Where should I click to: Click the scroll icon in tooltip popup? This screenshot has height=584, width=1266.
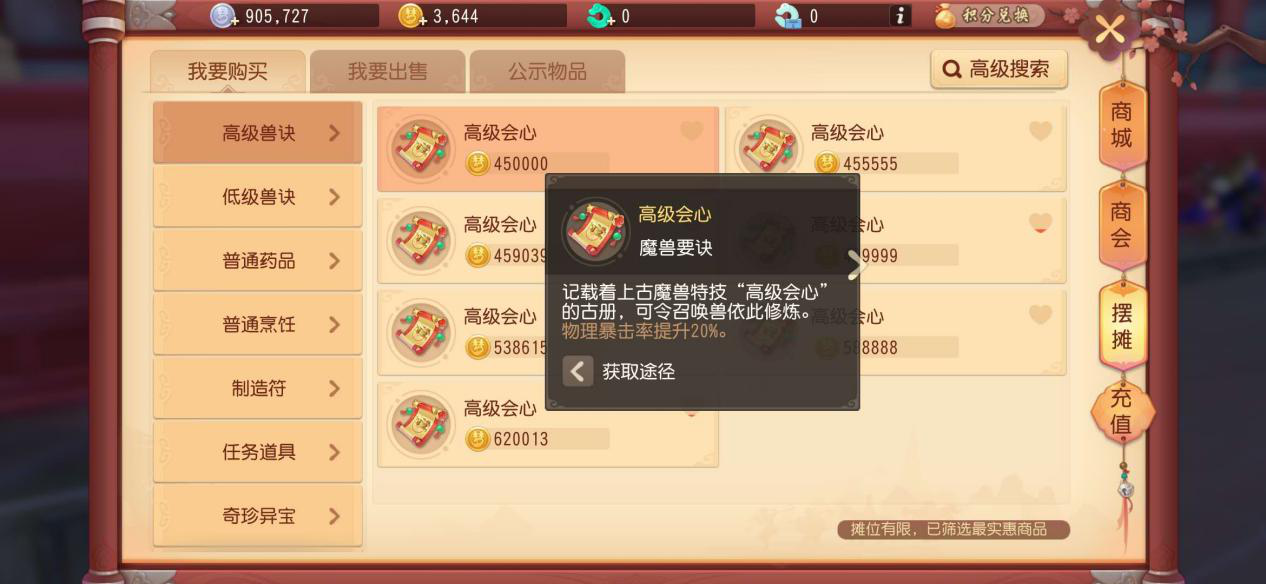[x=596, y=231]
